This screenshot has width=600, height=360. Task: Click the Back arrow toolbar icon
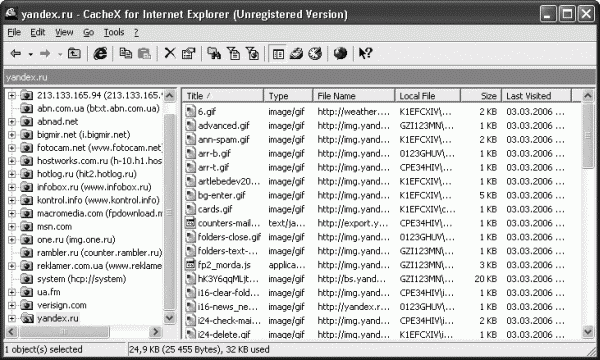tap(16, 54)
